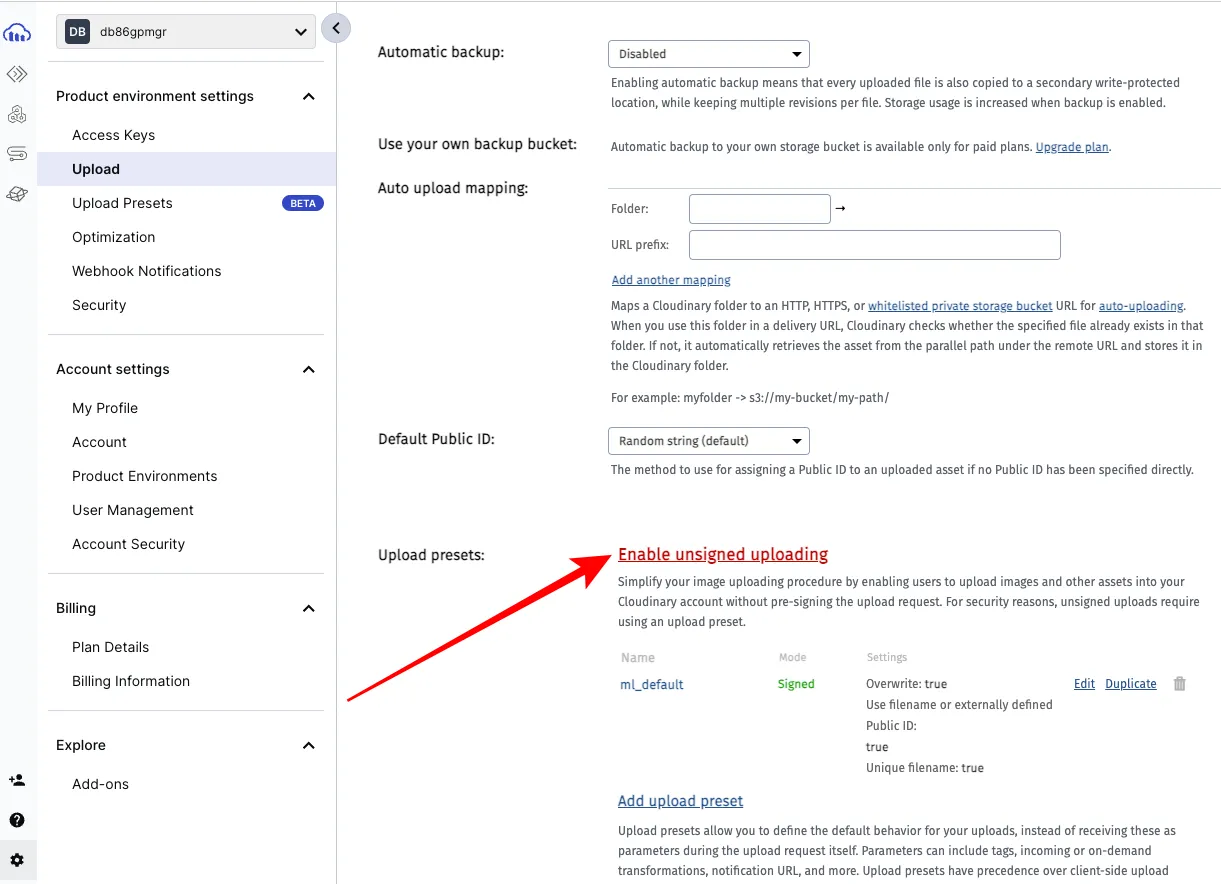Click the Folder input field
The image size is (1221, 884).
pyautogui.click(x=760, y=209)
